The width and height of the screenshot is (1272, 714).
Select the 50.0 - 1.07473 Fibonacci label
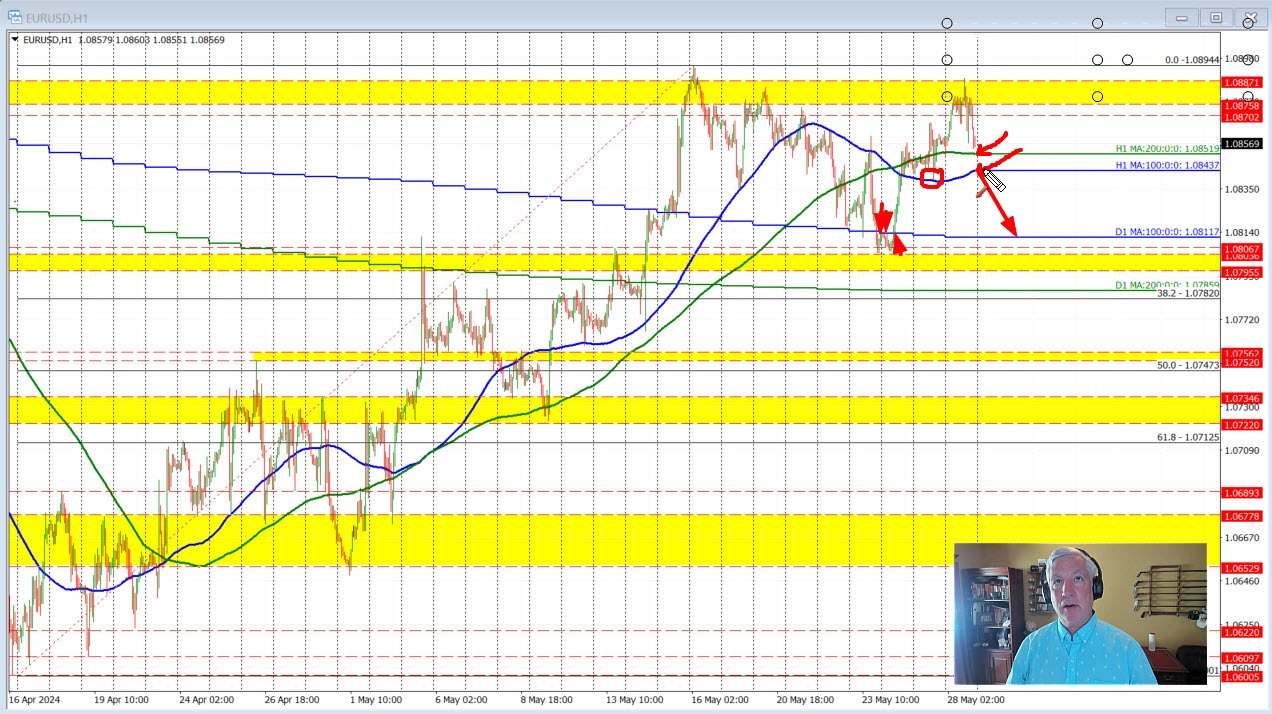tap(1188, 365)
